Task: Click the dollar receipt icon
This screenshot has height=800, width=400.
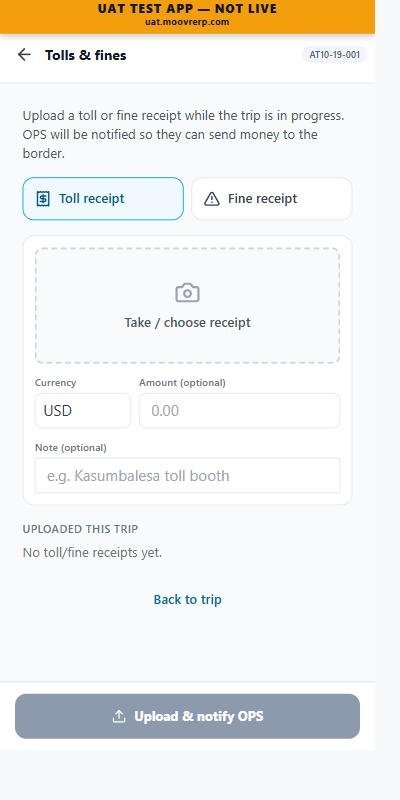Action: click(x=43, y=199)
